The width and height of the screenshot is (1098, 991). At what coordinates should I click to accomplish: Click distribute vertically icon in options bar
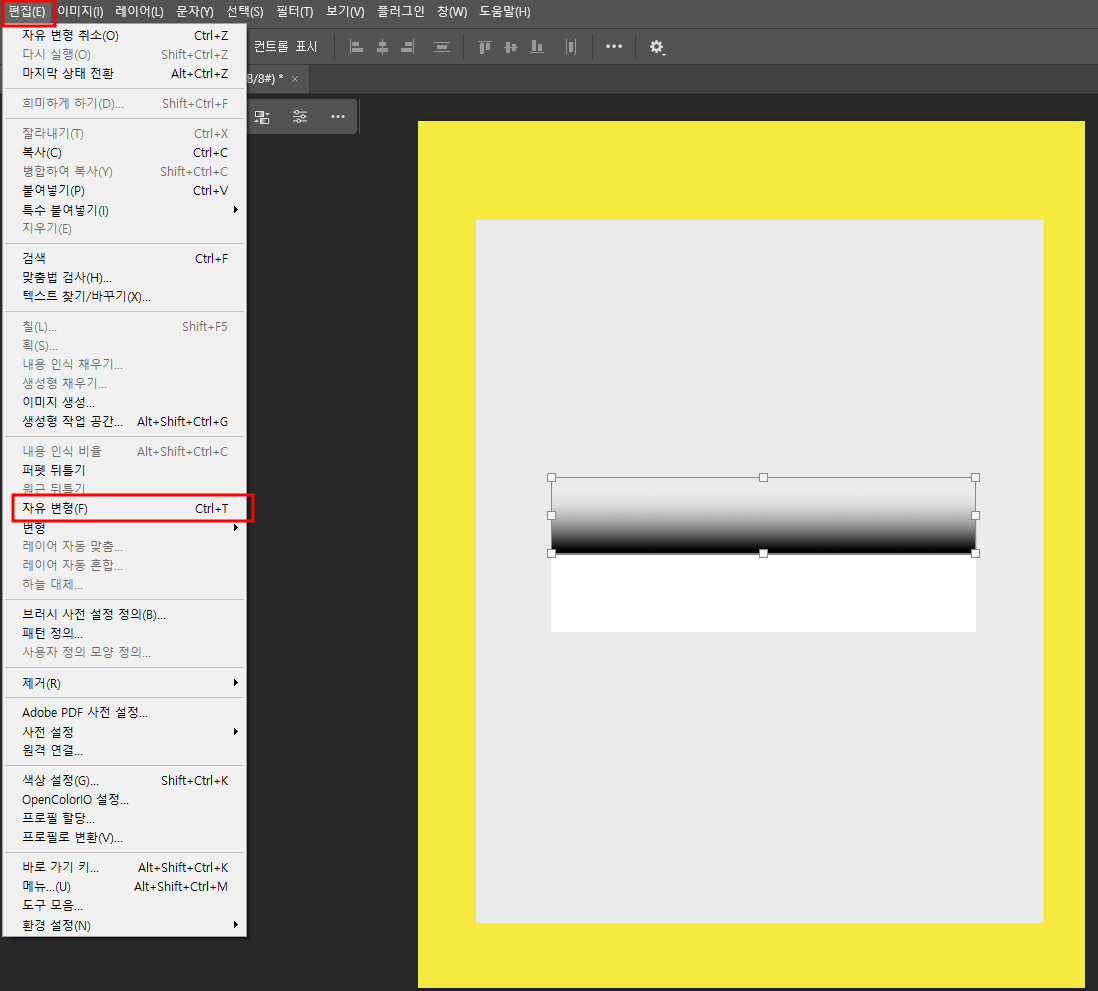click(442, 47)
